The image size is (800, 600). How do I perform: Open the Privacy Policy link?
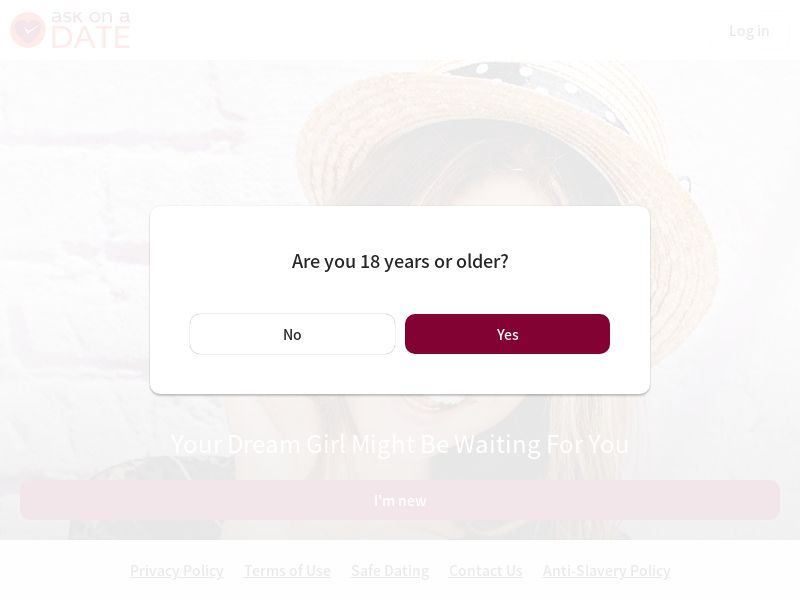(x=177, y=571)
